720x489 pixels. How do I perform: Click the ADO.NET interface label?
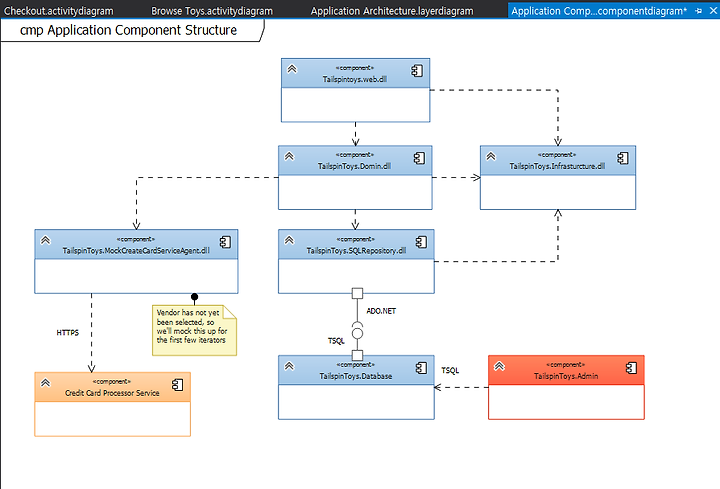(381, 311)
